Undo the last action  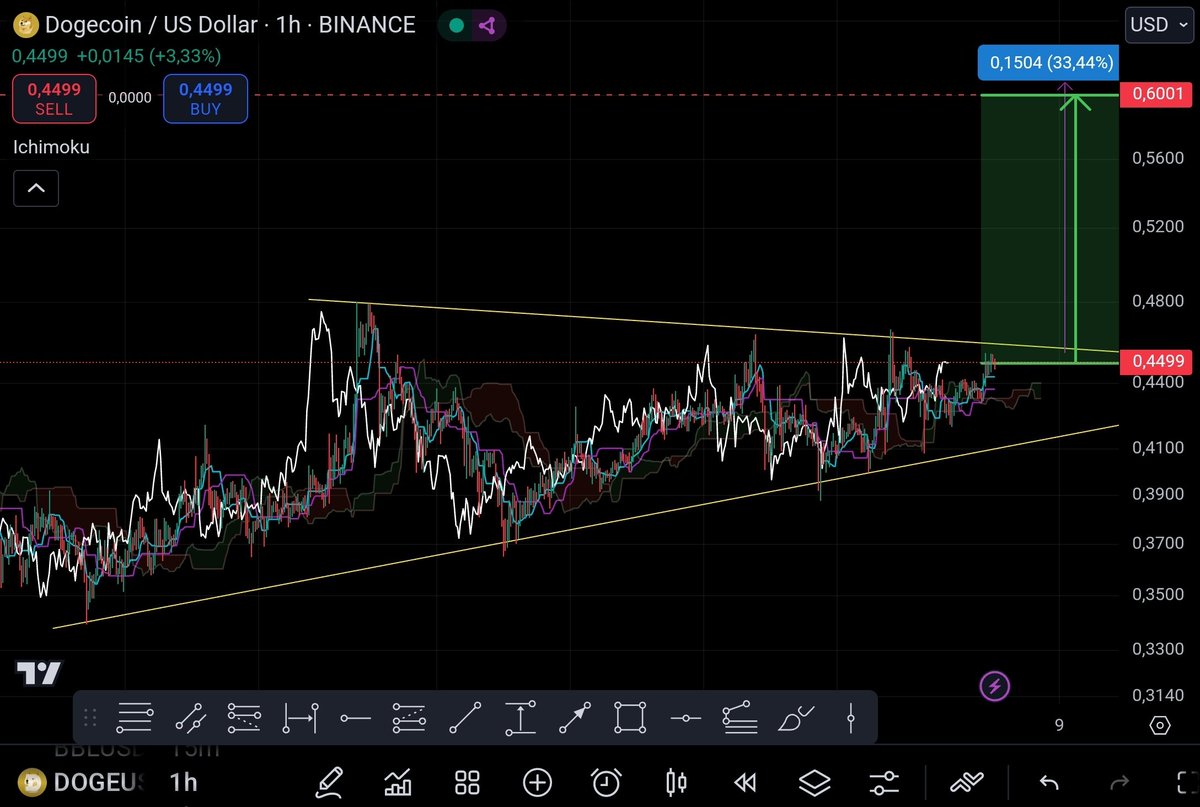pos(1049,782)
